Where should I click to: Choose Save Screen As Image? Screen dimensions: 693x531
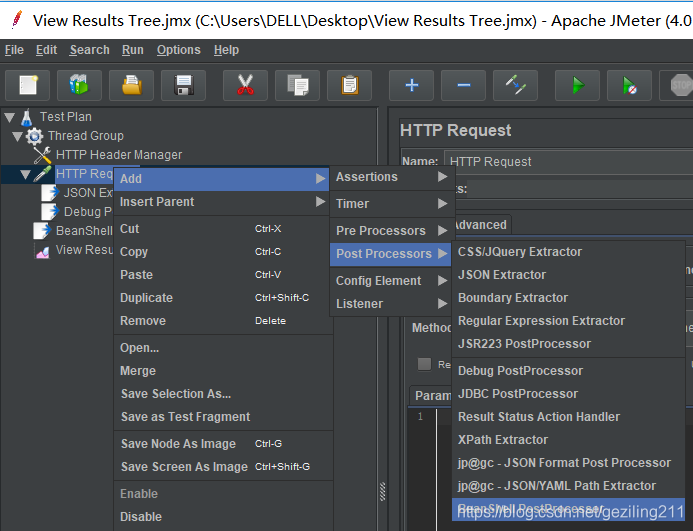click(223, 467)
